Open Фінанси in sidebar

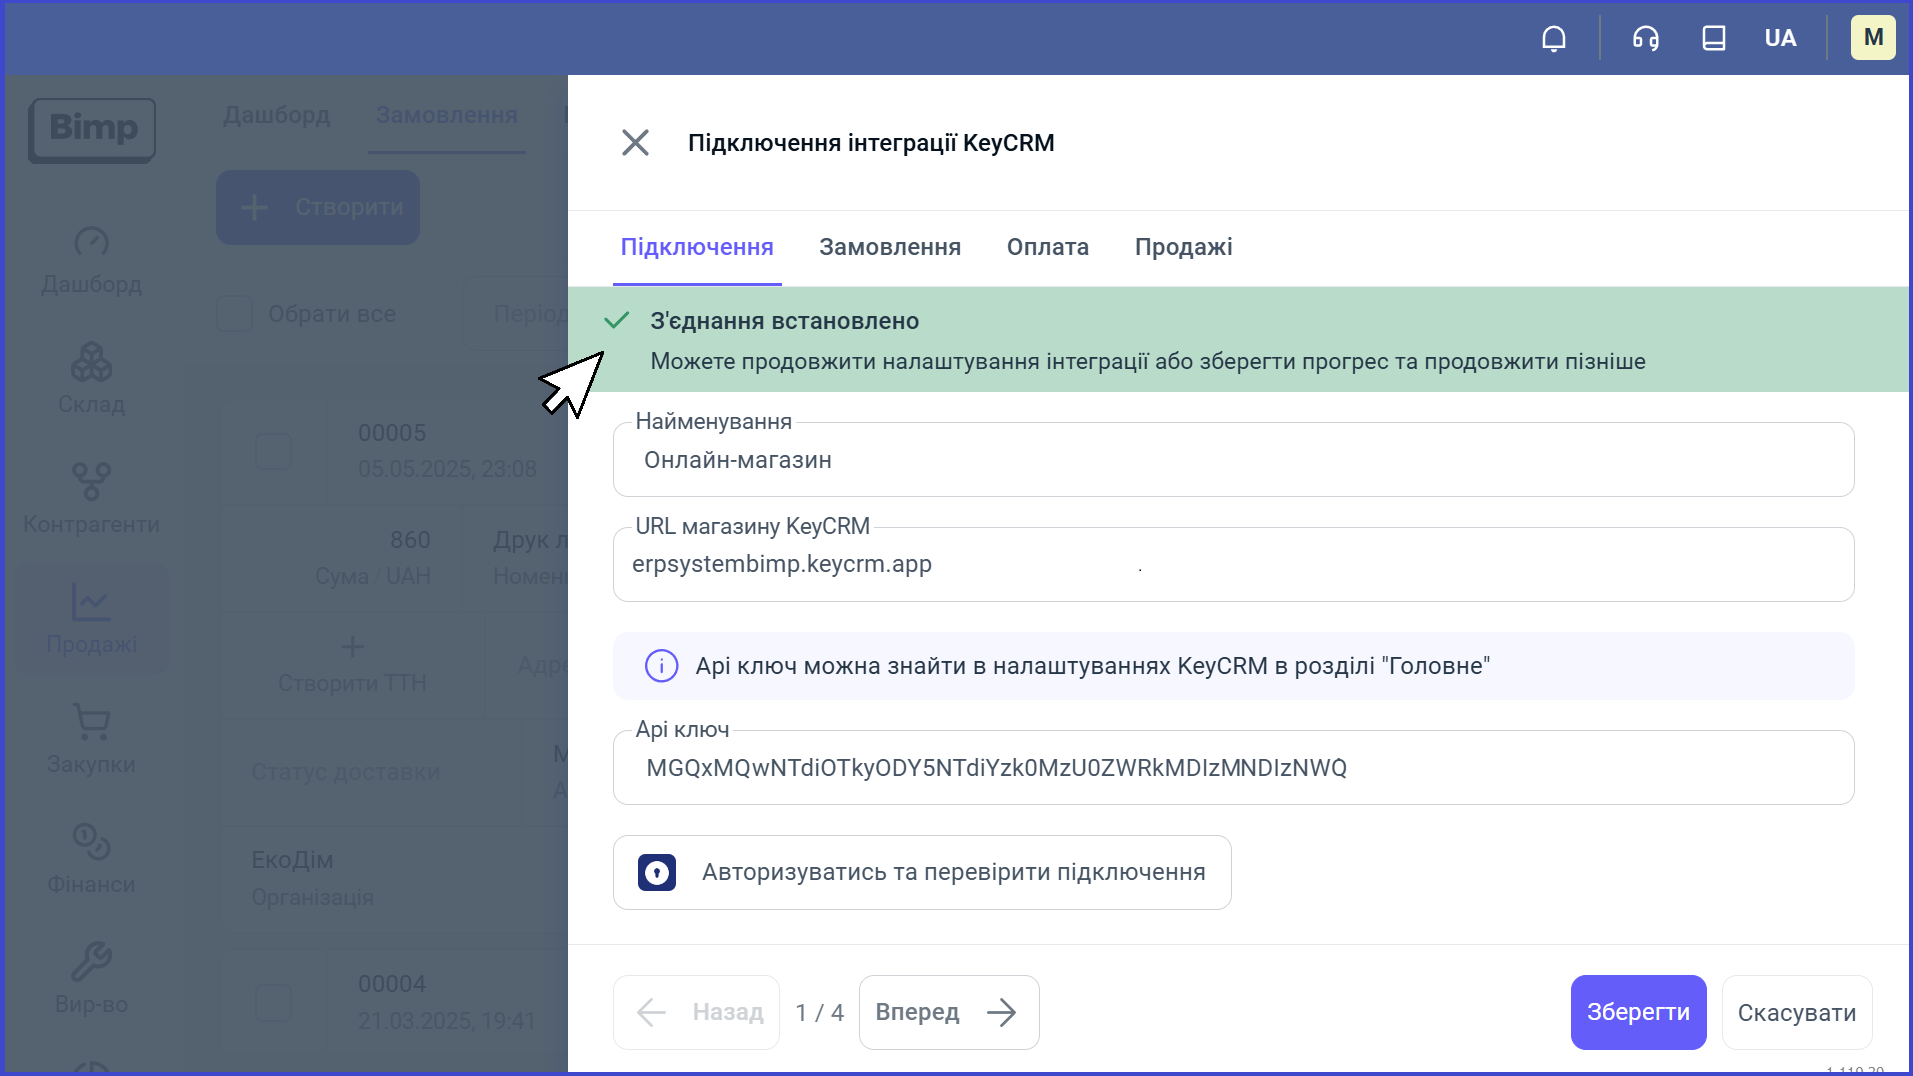point(91,860)
